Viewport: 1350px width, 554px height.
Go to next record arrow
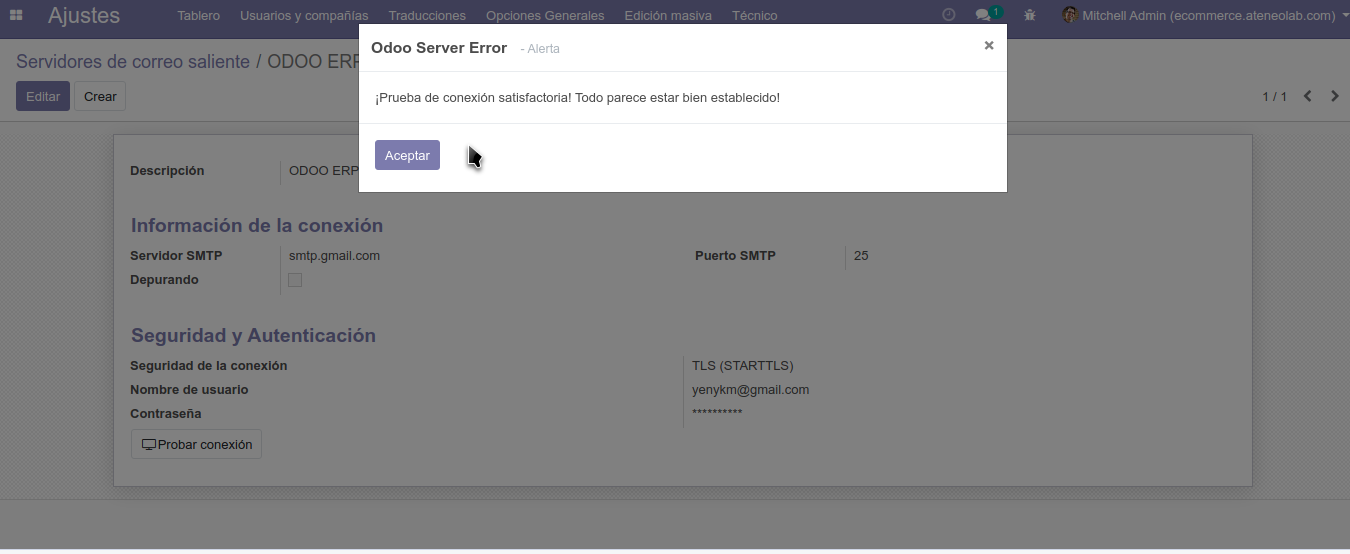pos(1334,96)
